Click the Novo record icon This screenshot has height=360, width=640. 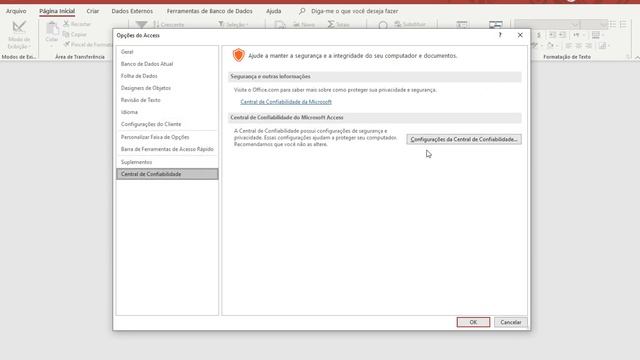[296, 24]
